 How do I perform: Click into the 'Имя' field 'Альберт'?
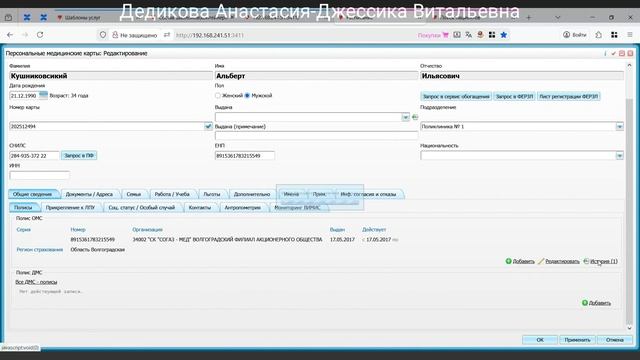pyautogui.click(x=316, y=76)
